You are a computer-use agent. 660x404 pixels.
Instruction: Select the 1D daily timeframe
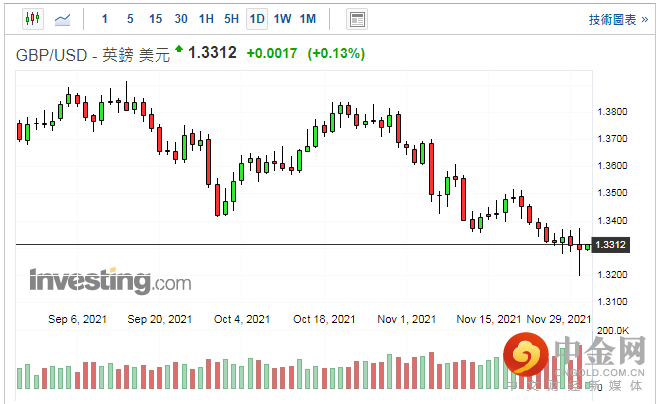[x=257, y=19]
